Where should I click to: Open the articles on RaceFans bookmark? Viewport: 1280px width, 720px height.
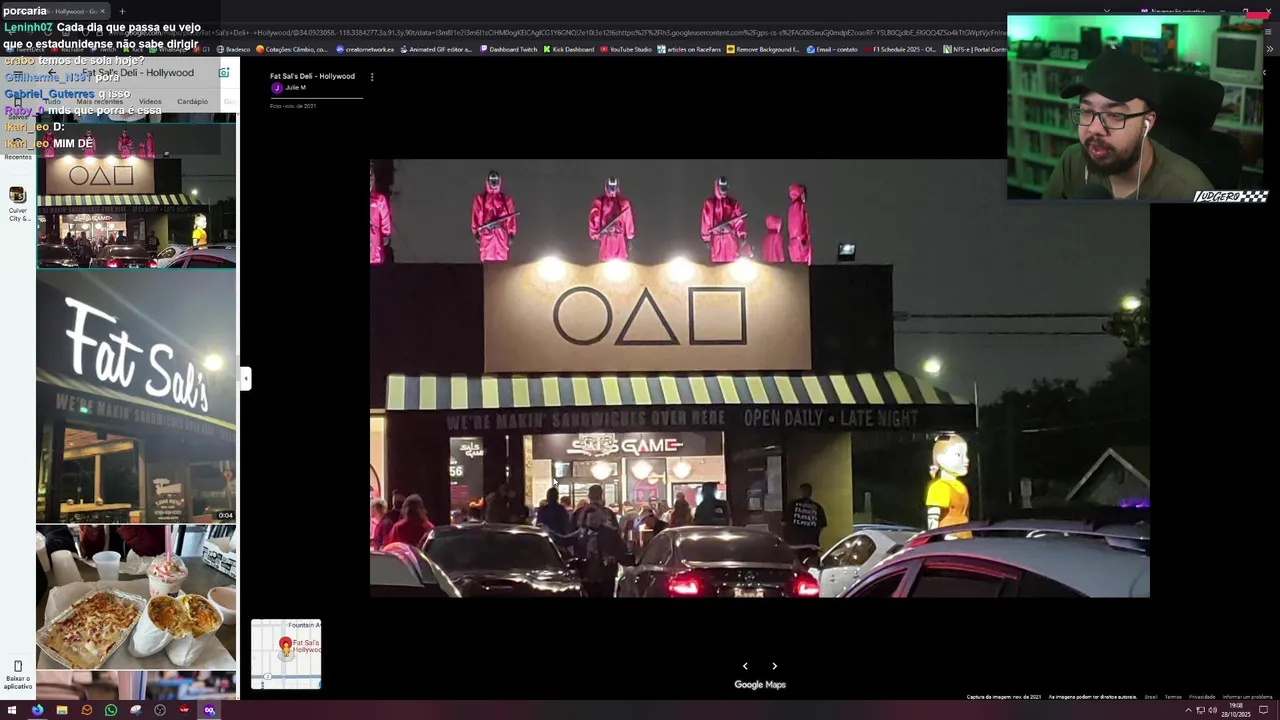tap(689, 49)
